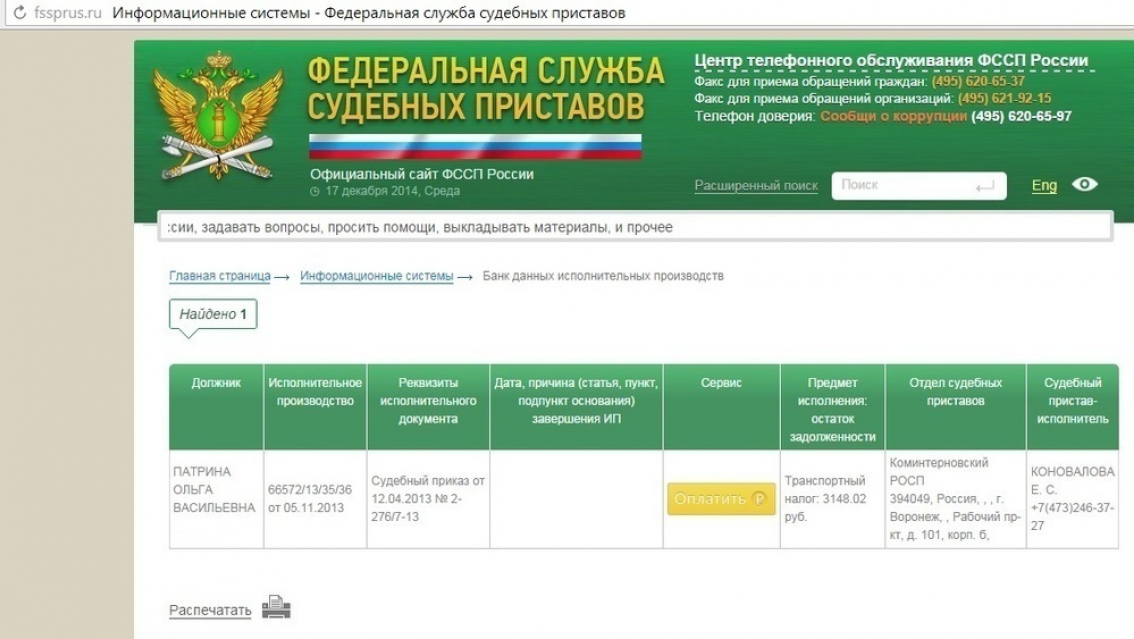The image size is (1134, 639).
Task: Click the printer icon next to Распечатать
Action: [276, 607]
